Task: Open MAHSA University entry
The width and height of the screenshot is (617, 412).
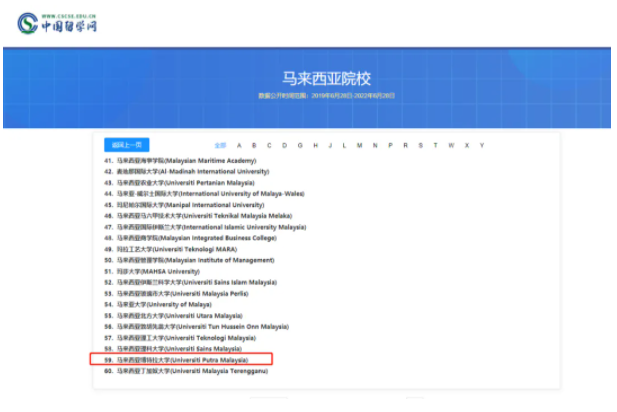Action: point(152,272)
